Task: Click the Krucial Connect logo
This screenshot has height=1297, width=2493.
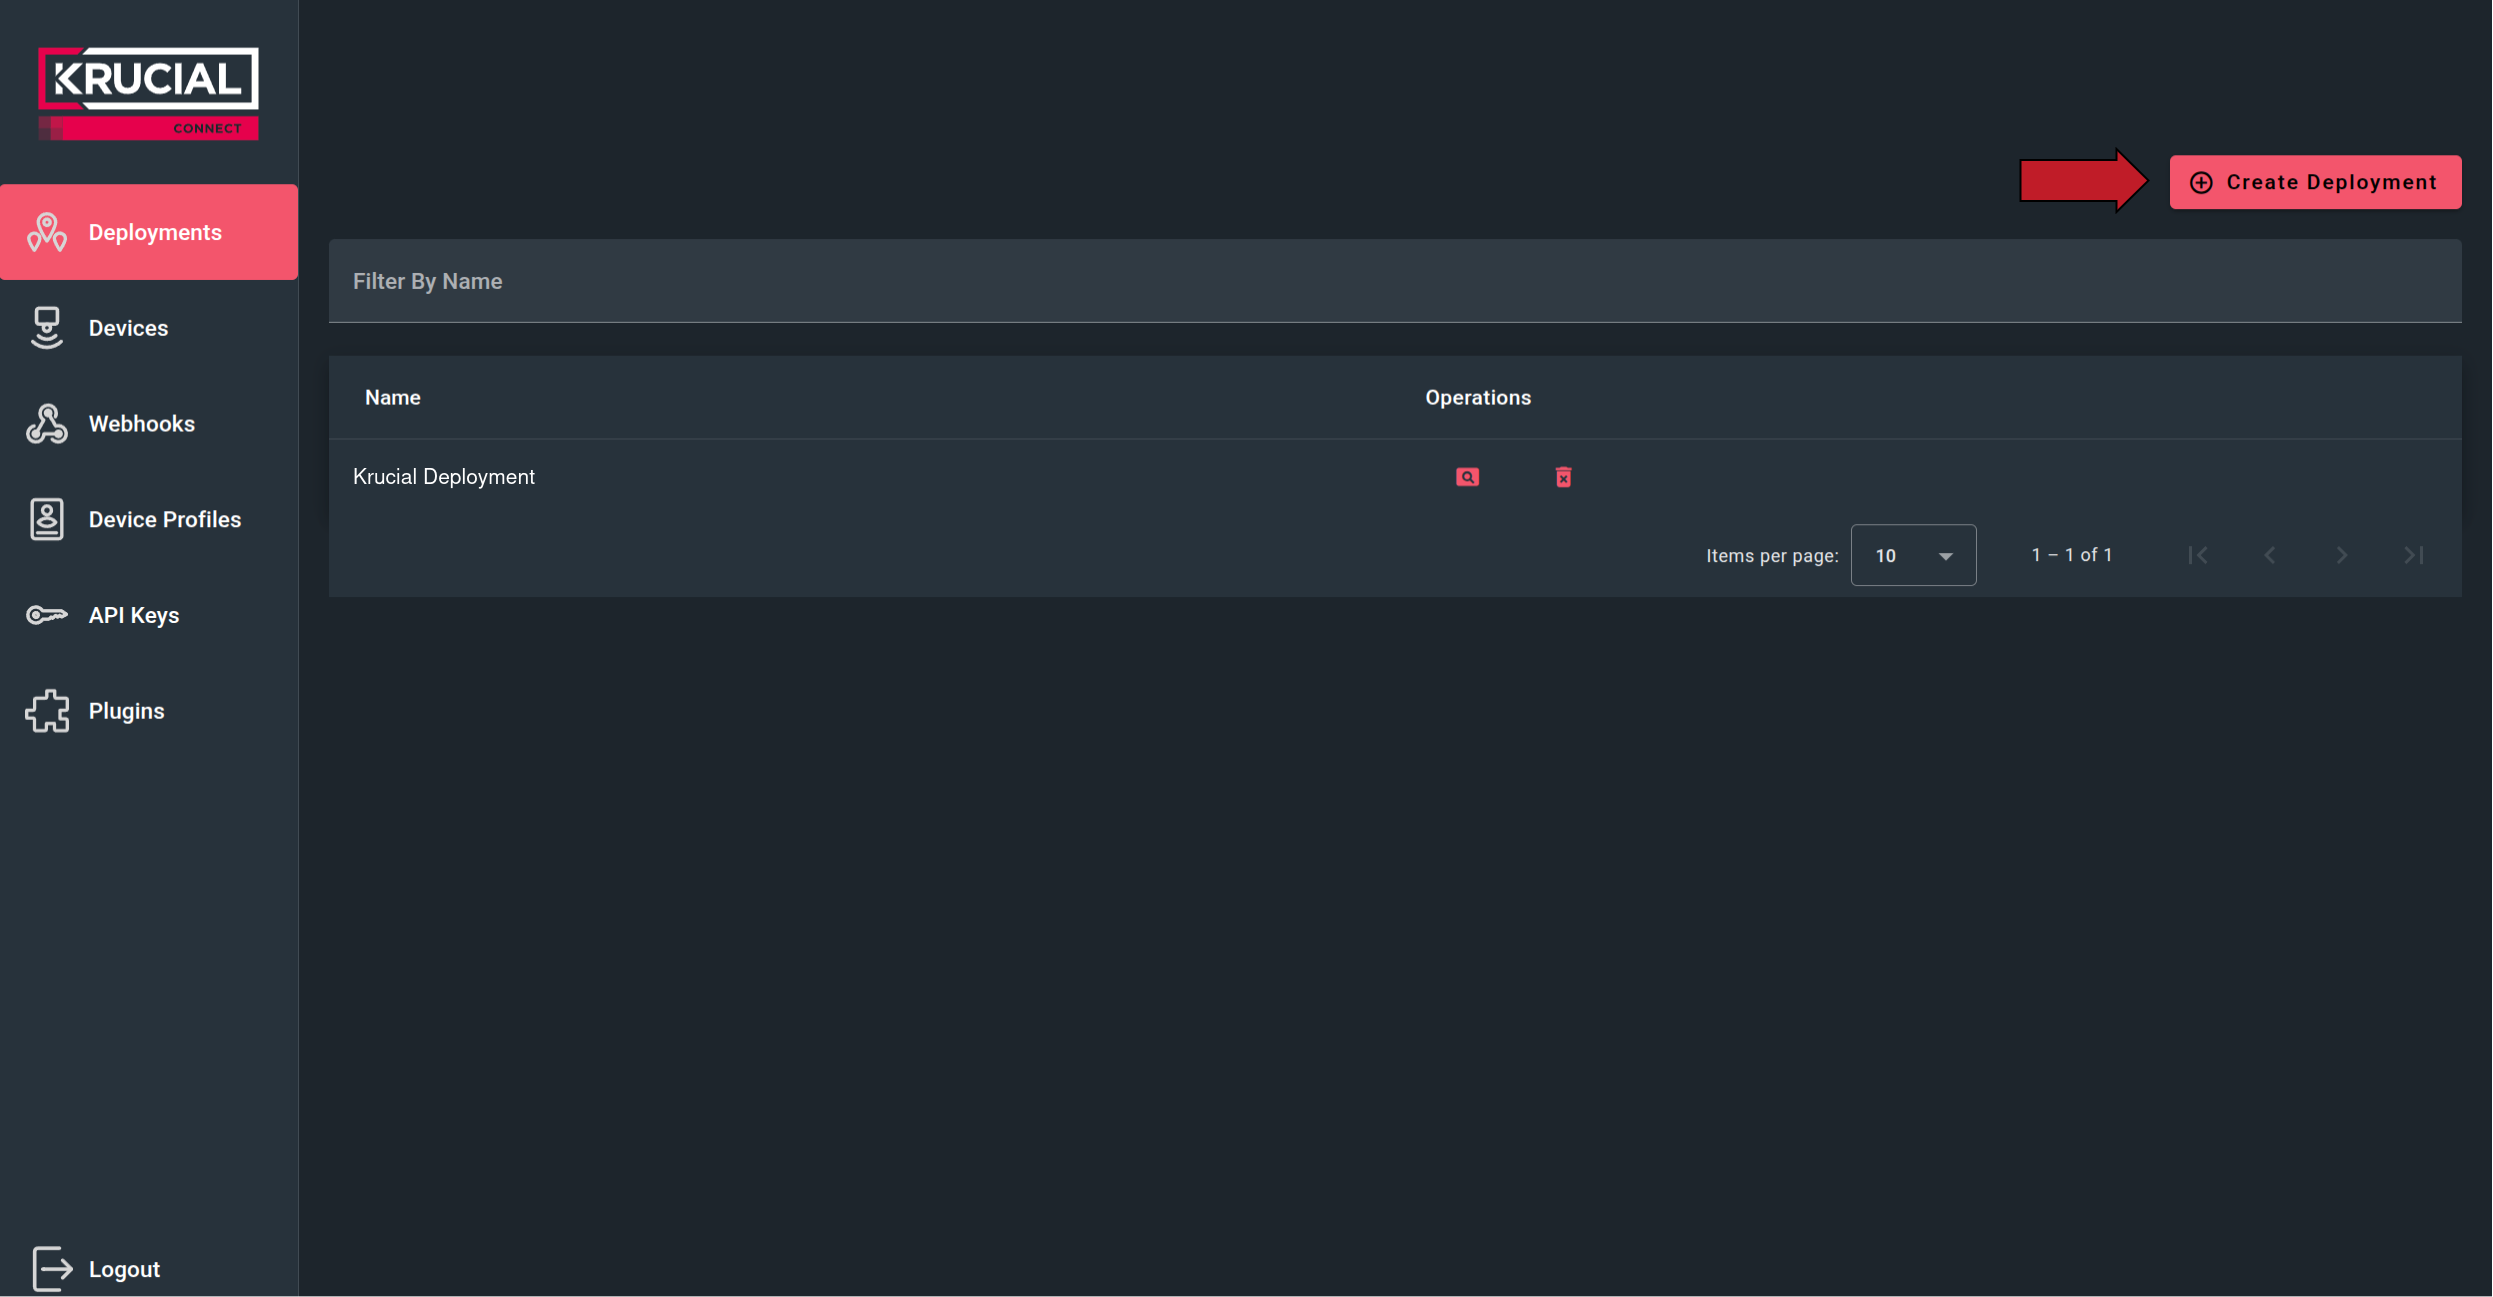Action: [x=148, y=90]
